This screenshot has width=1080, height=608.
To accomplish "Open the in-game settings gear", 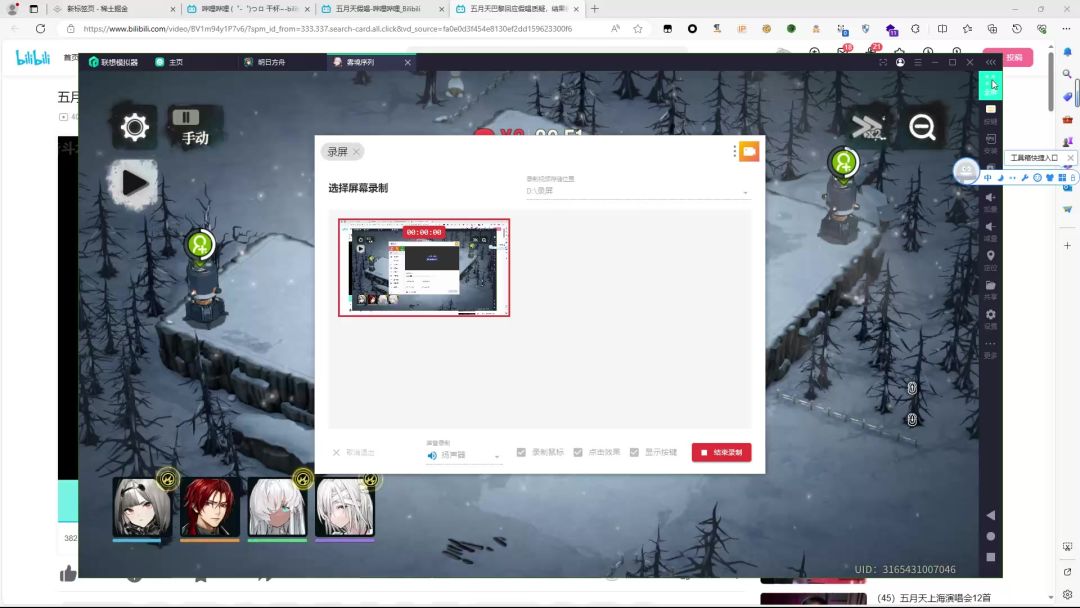I will tap(134, 127).
